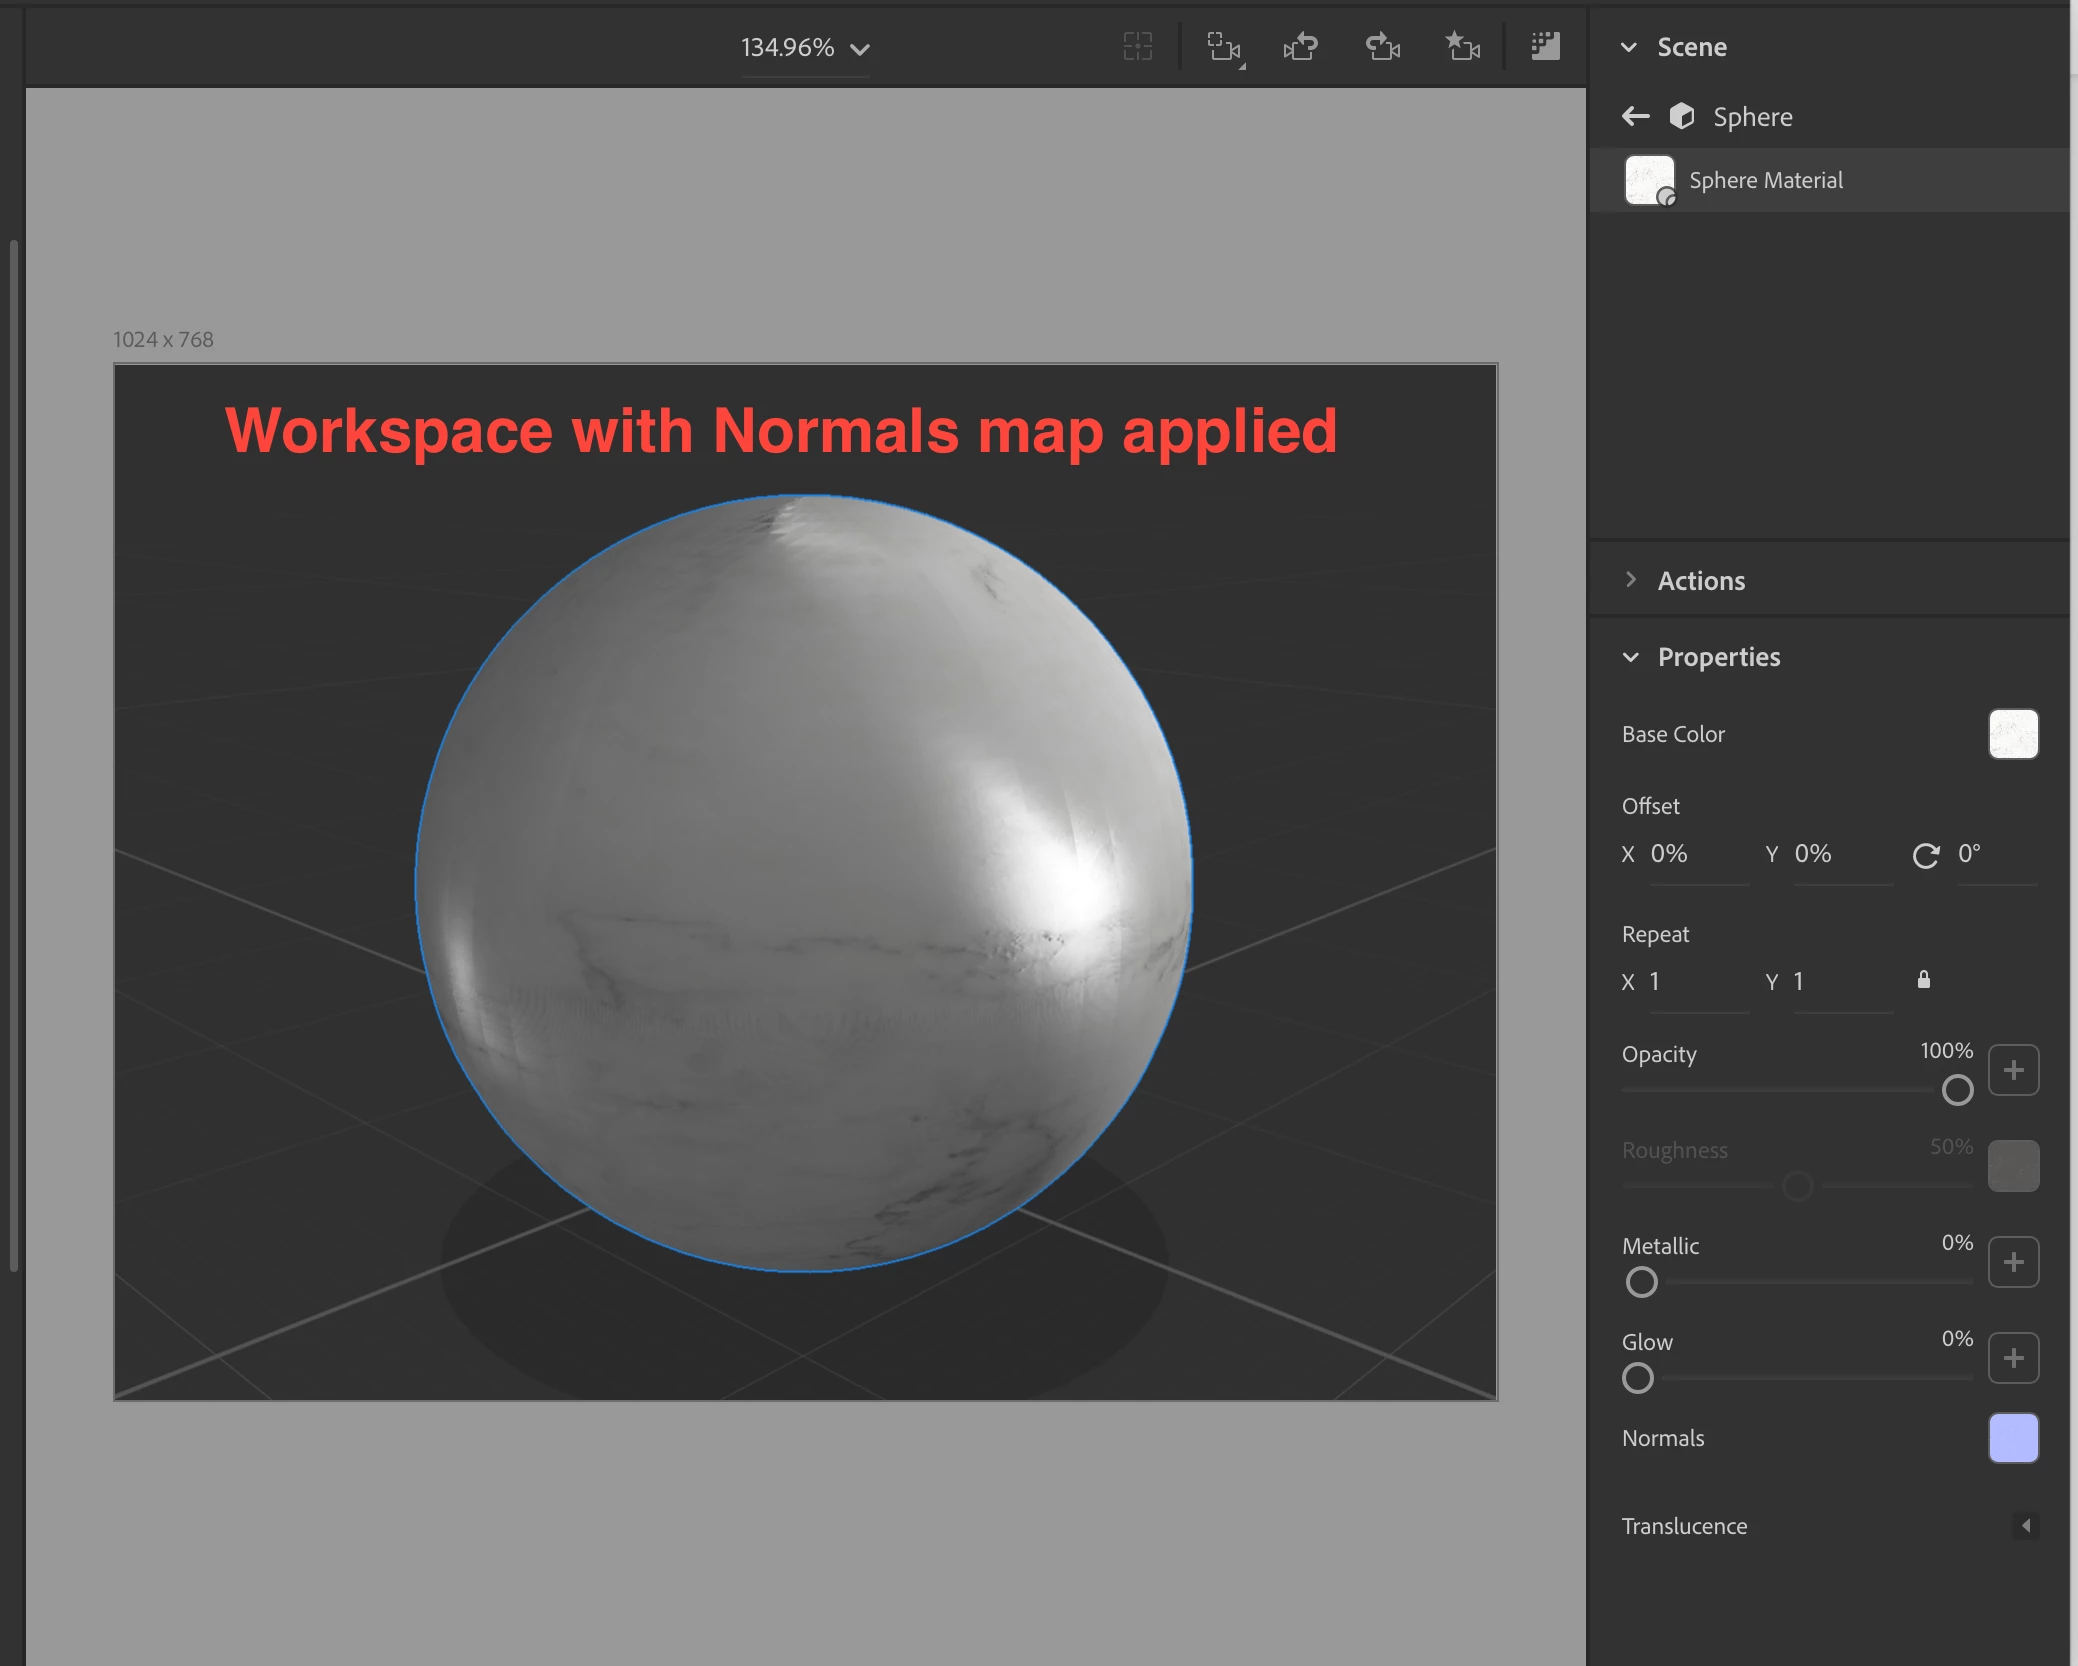This screenshot has width=2078, height=1666.
Task: Click the back arrow beside Sphere
Action: [1635, 117]
